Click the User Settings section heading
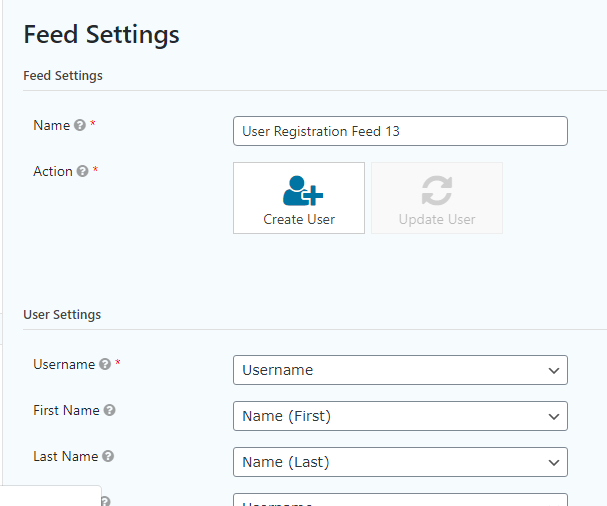Image resolution: width=607 pixels, height=506 pixels. point(62,315)
